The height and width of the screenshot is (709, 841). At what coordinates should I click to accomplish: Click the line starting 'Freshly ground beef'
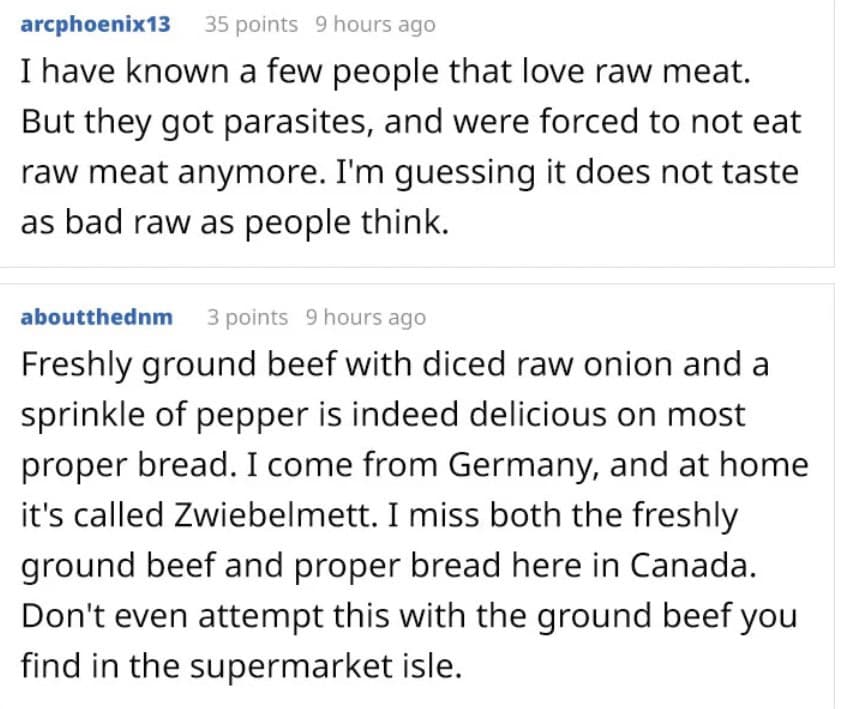pos(395,365)
